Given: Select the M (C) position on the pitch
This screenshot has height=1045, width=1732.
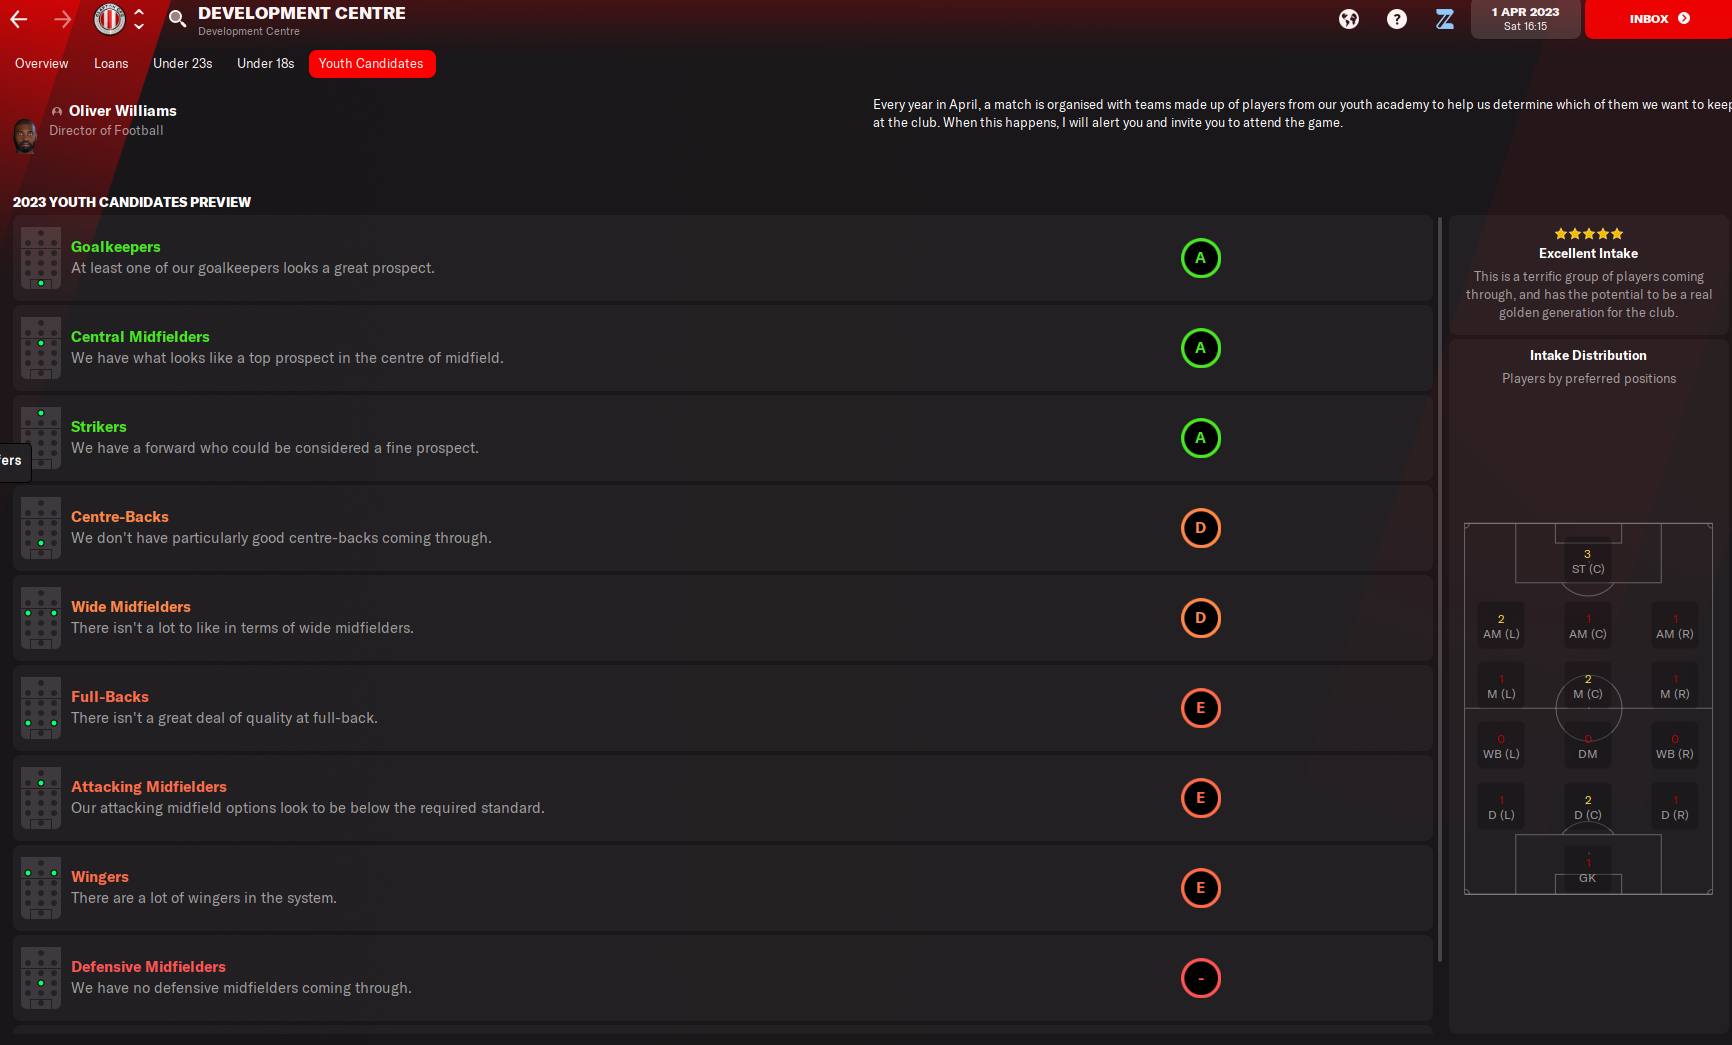Looking at the screenshot, I should point(1588,686).
